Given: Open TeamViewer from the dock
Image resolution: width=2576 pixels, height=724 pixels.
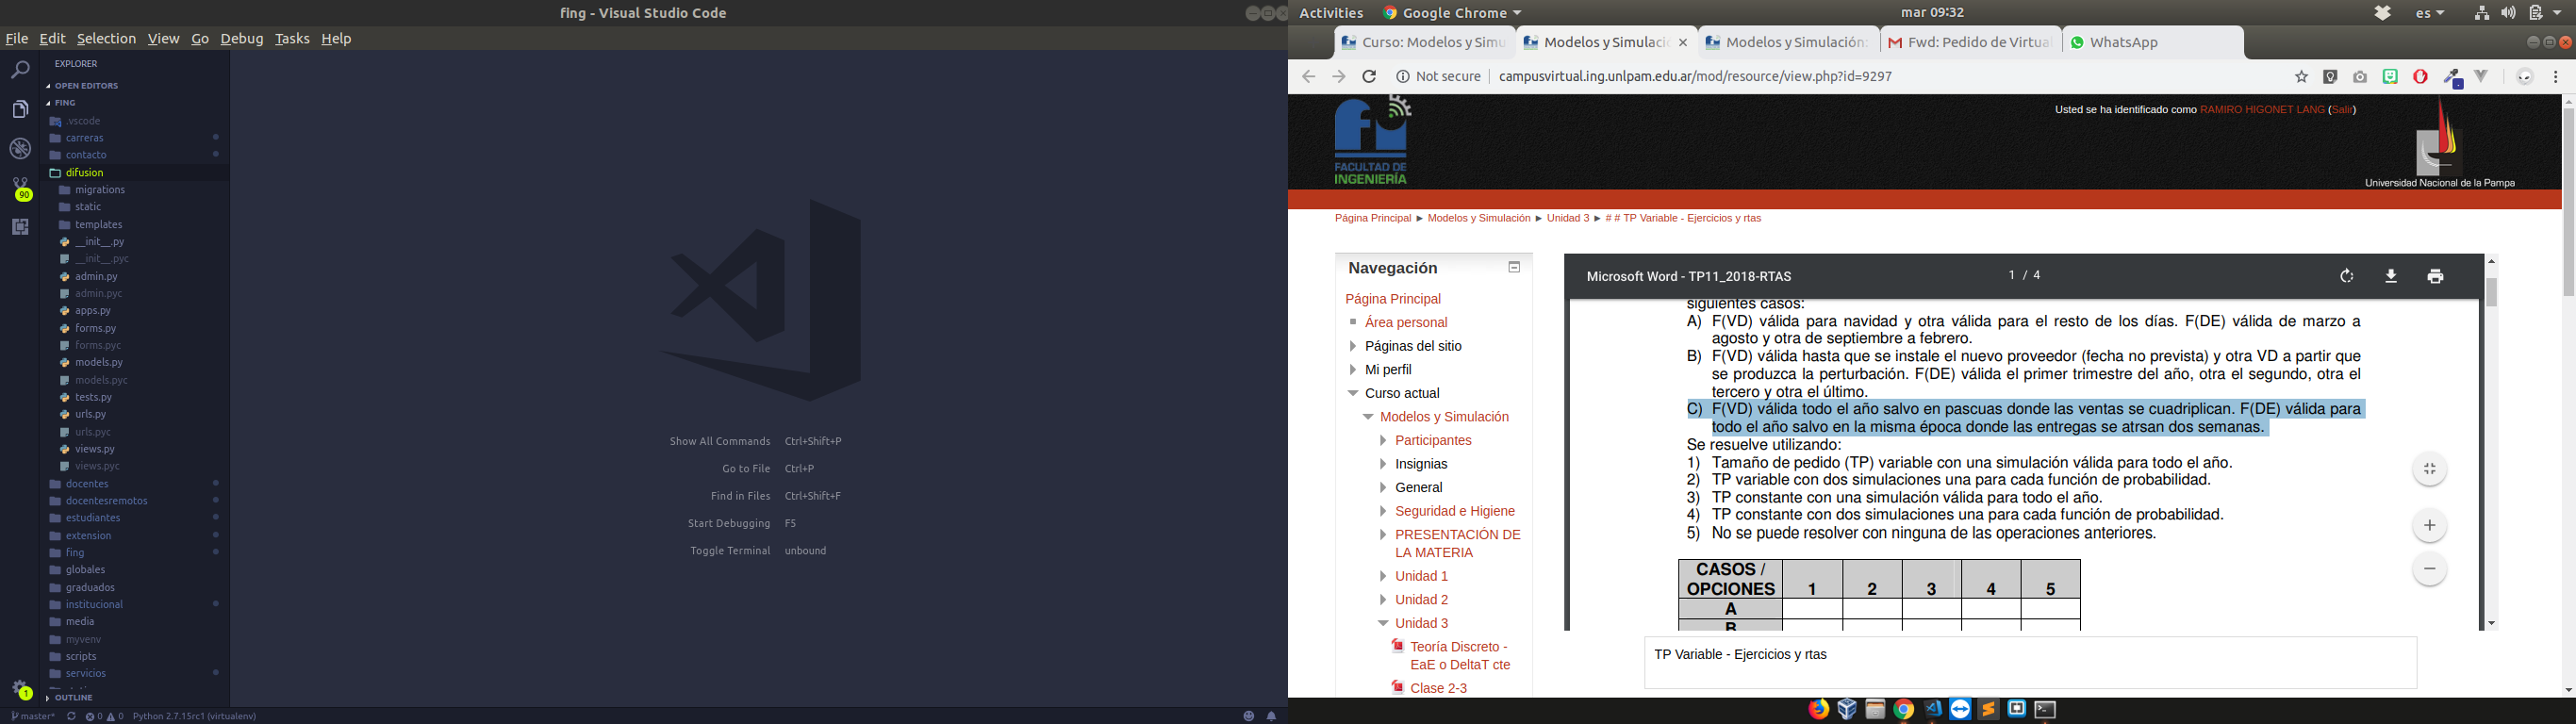Looking at the screenshot, I should click(x=1960, y=709).
